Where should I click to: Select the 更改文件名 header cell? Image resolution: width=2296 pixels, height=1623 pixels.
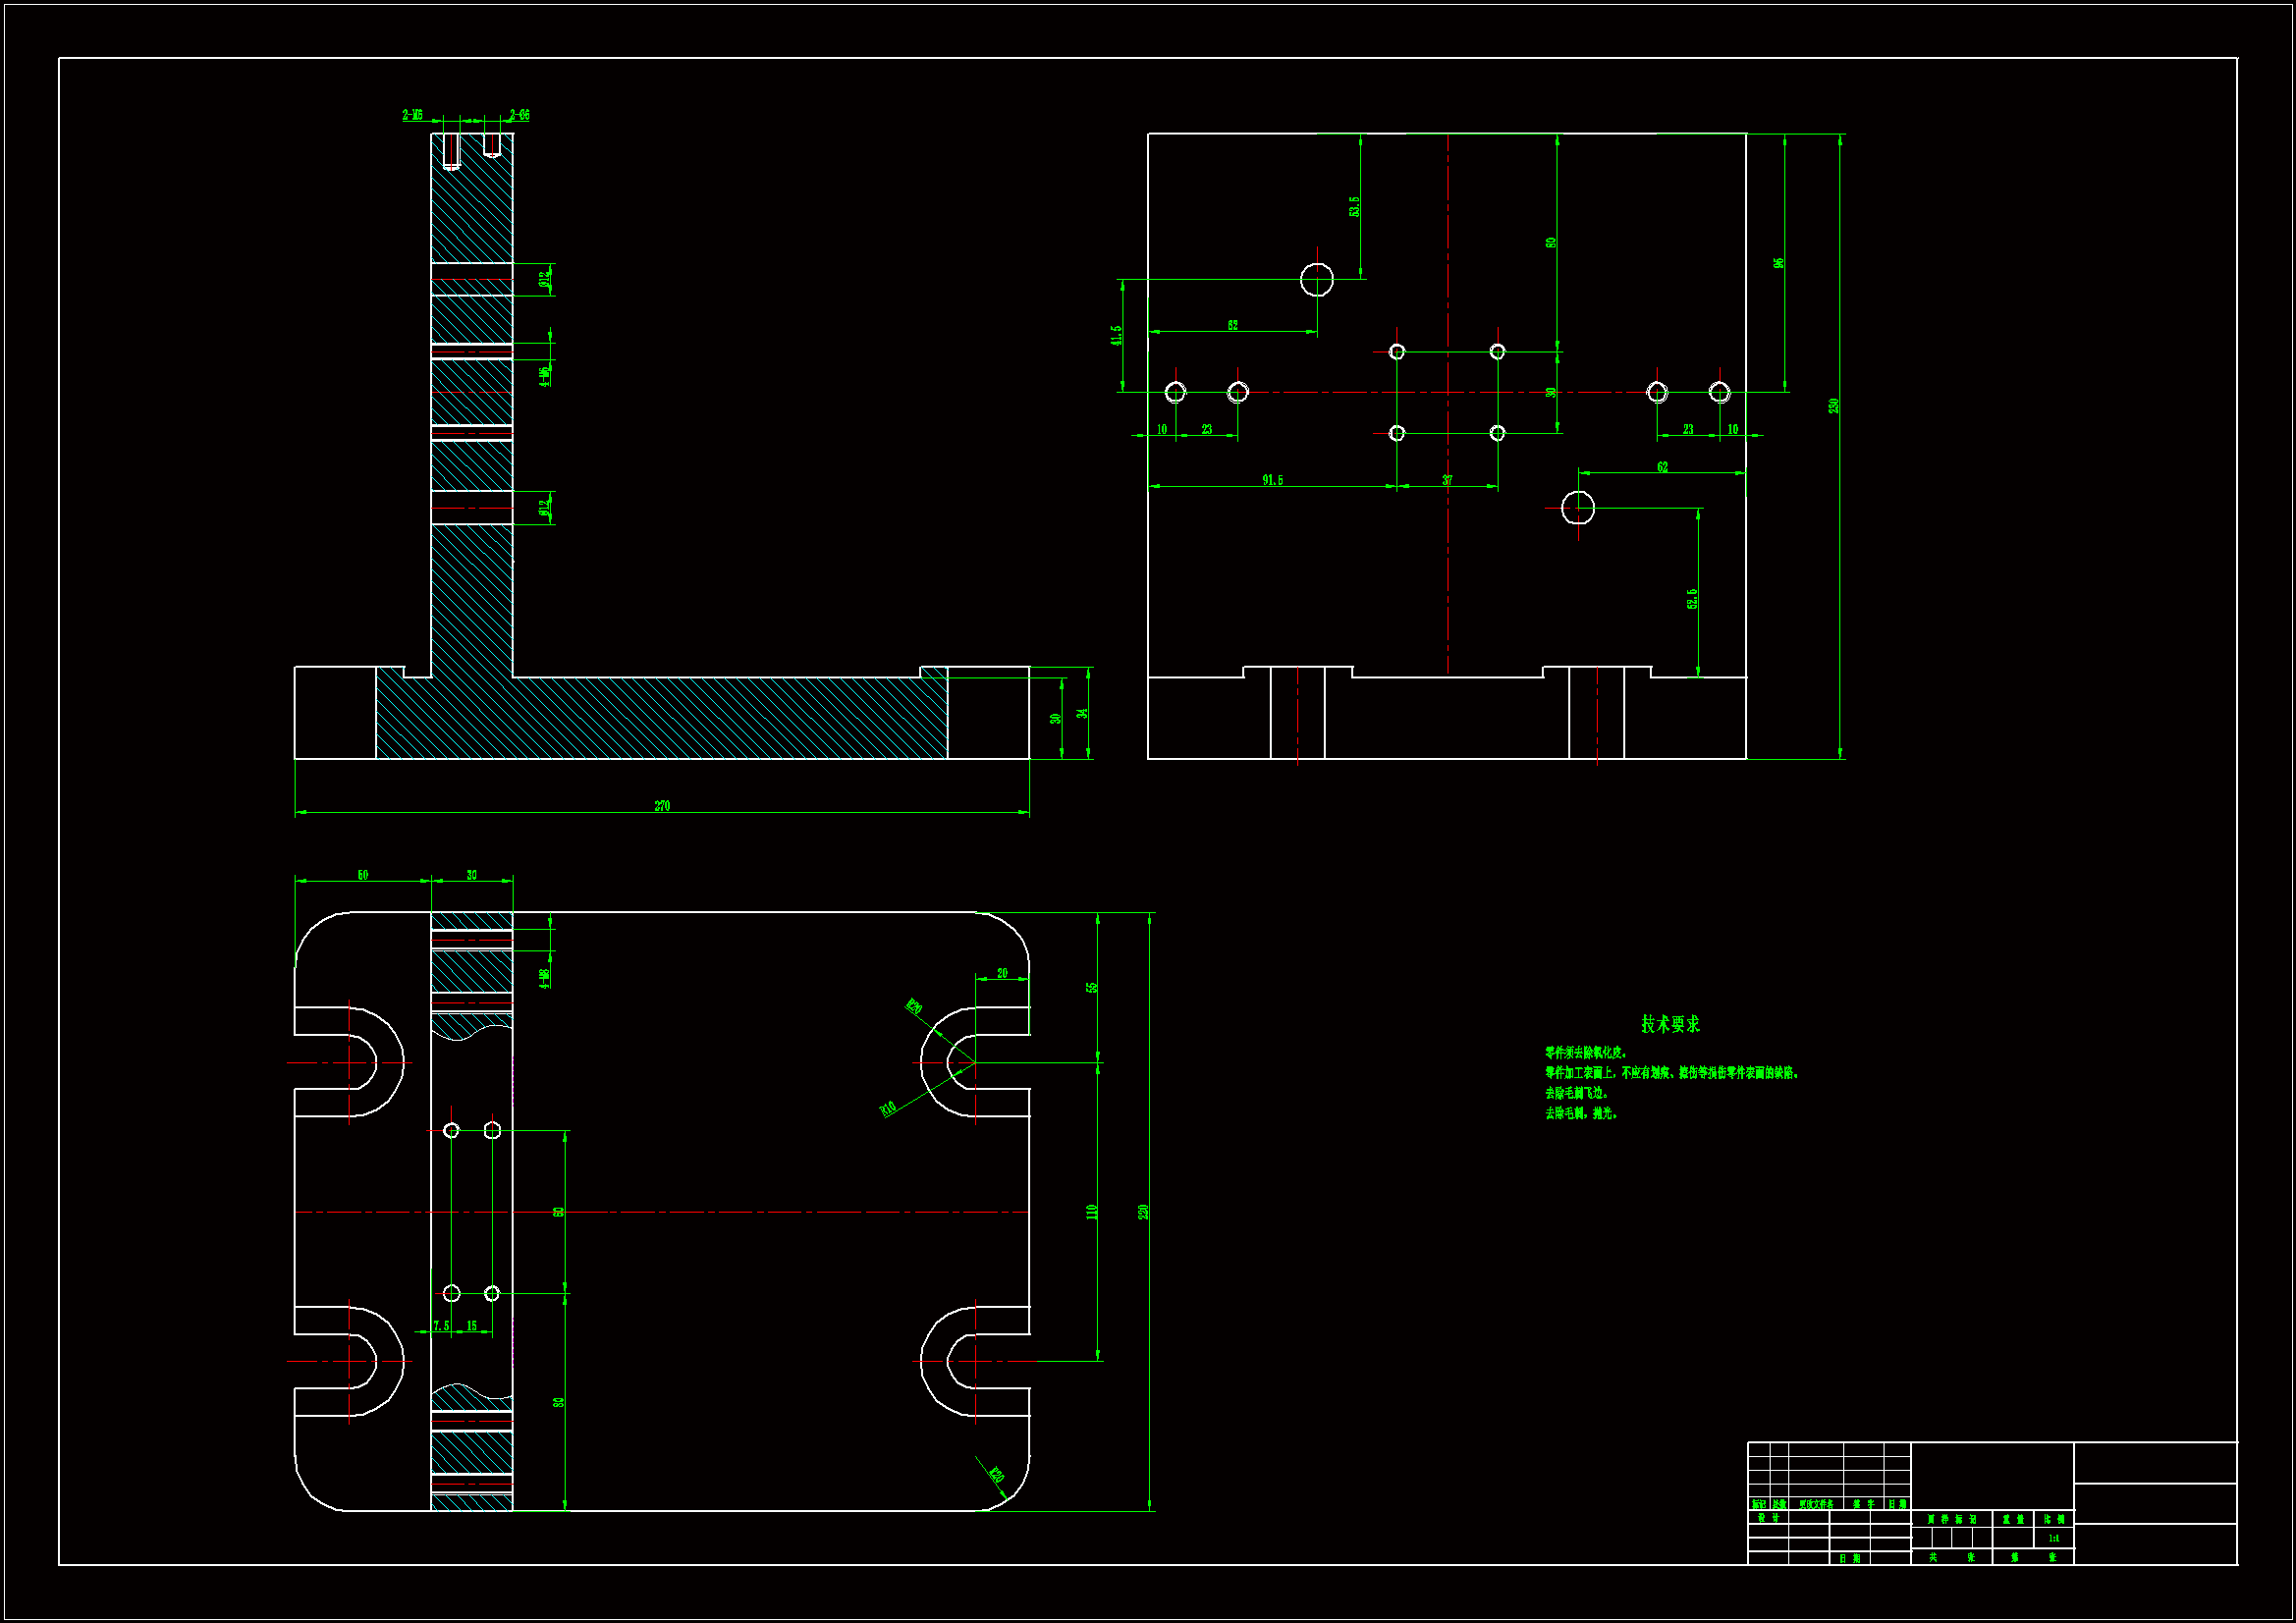click(x=1816, y=1504)
